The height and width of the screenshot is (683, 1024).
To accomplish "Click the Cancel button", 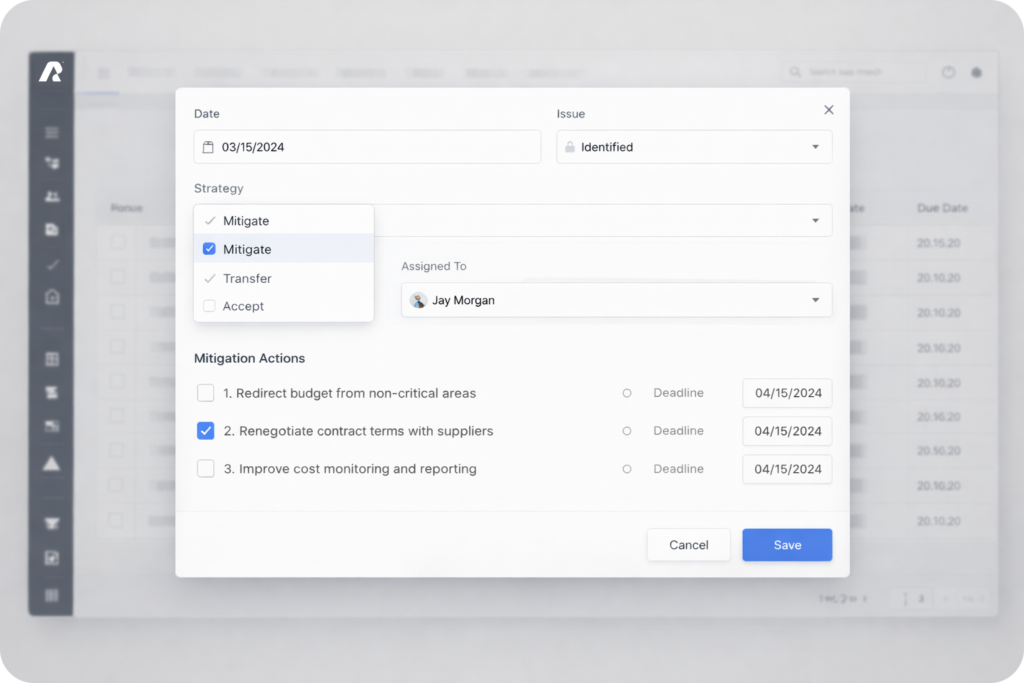I will point(688,545).
